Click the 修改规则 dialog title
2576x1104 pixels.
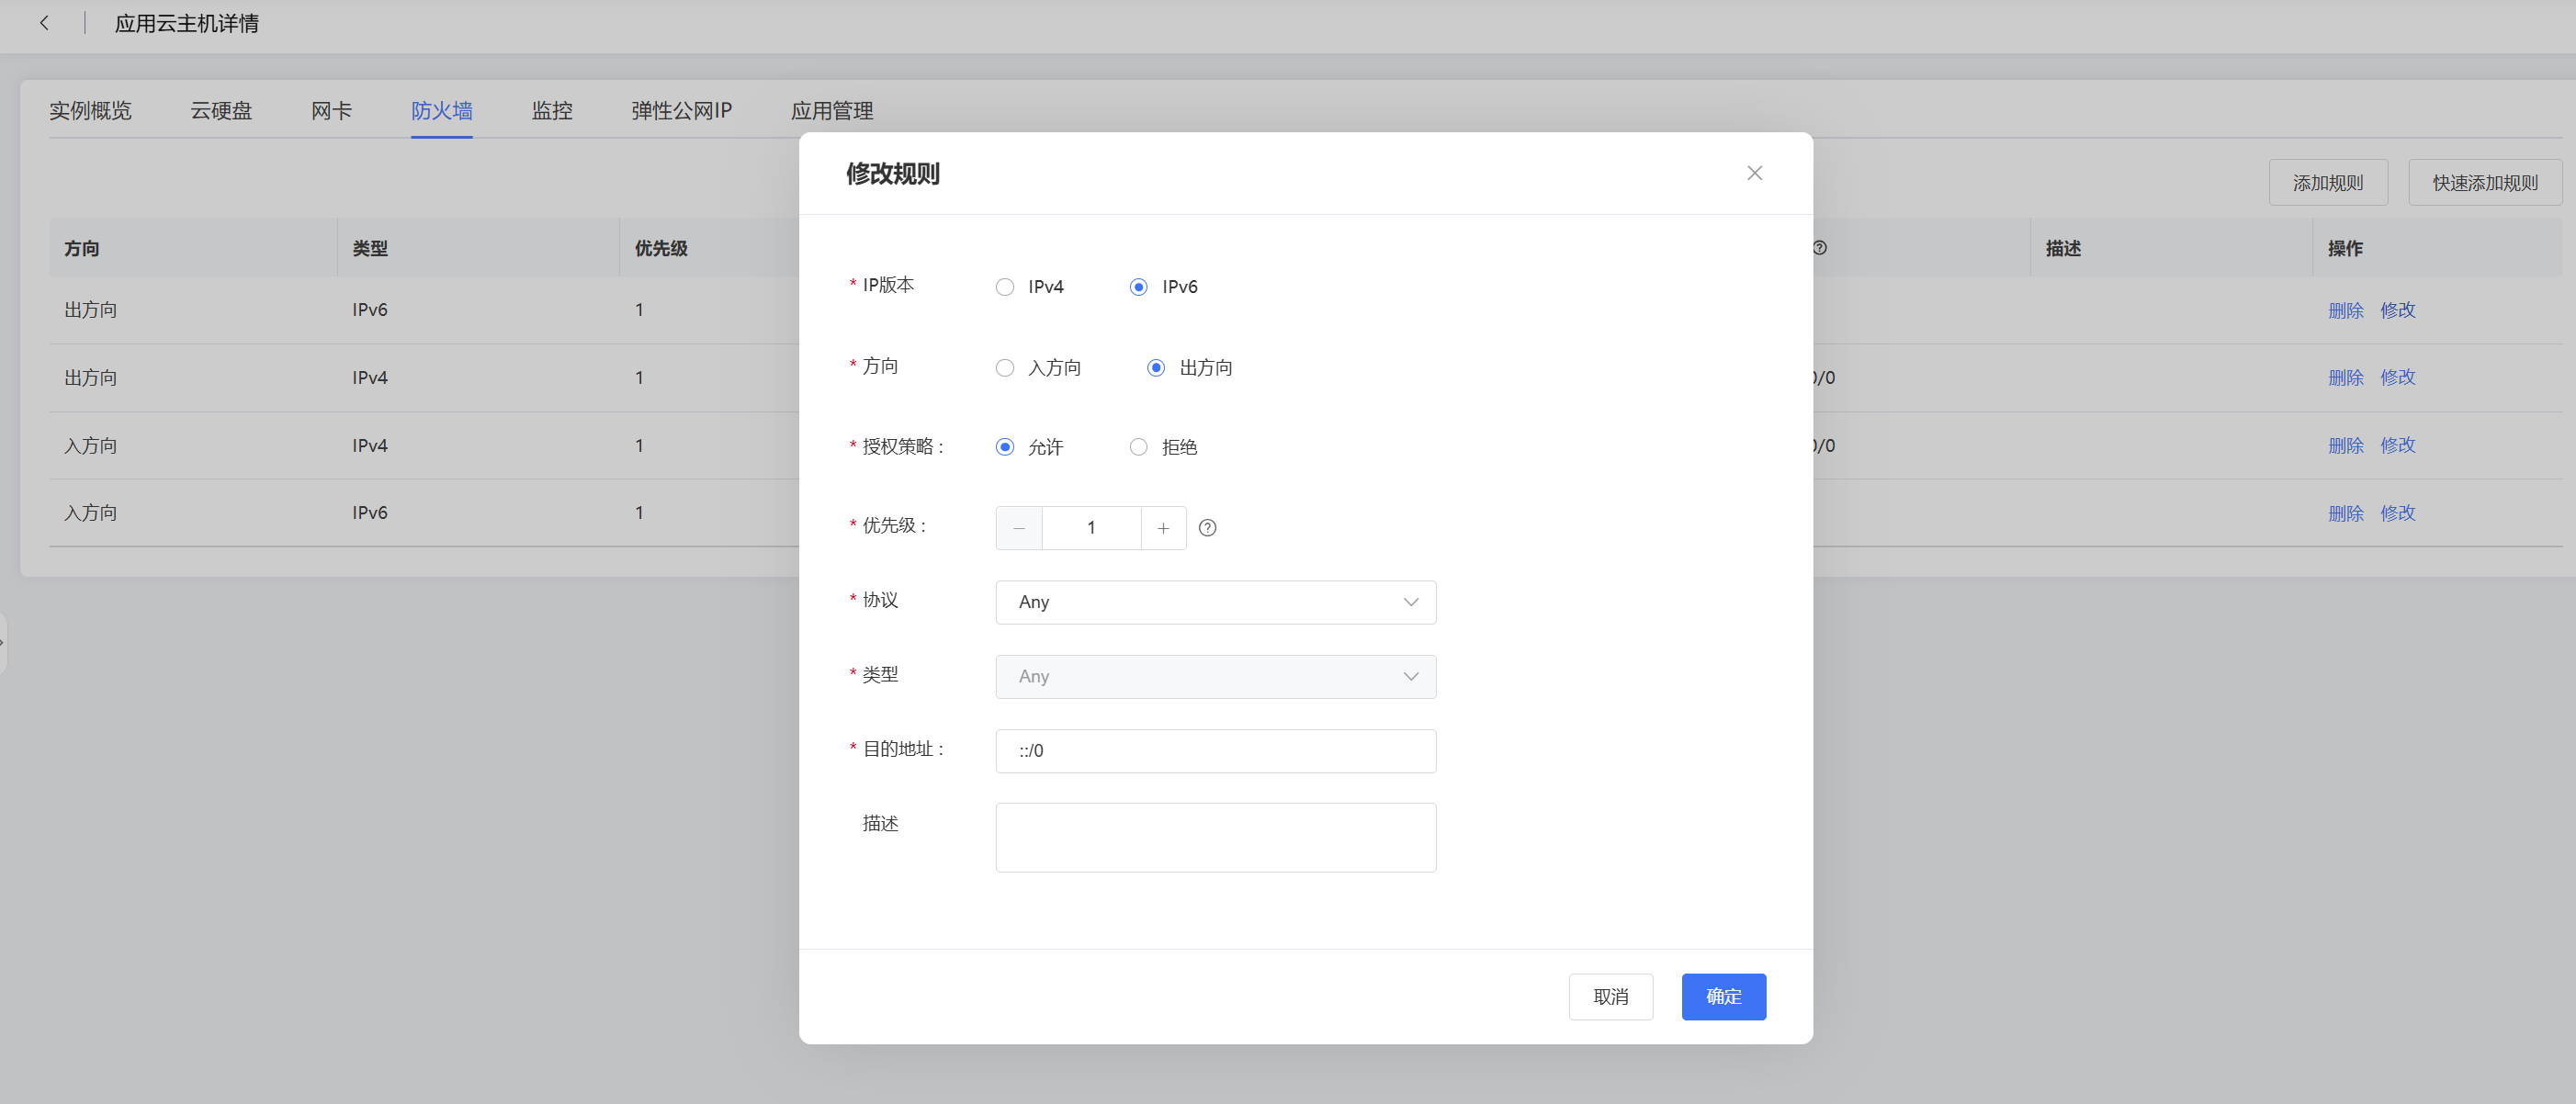click(893, 174)
